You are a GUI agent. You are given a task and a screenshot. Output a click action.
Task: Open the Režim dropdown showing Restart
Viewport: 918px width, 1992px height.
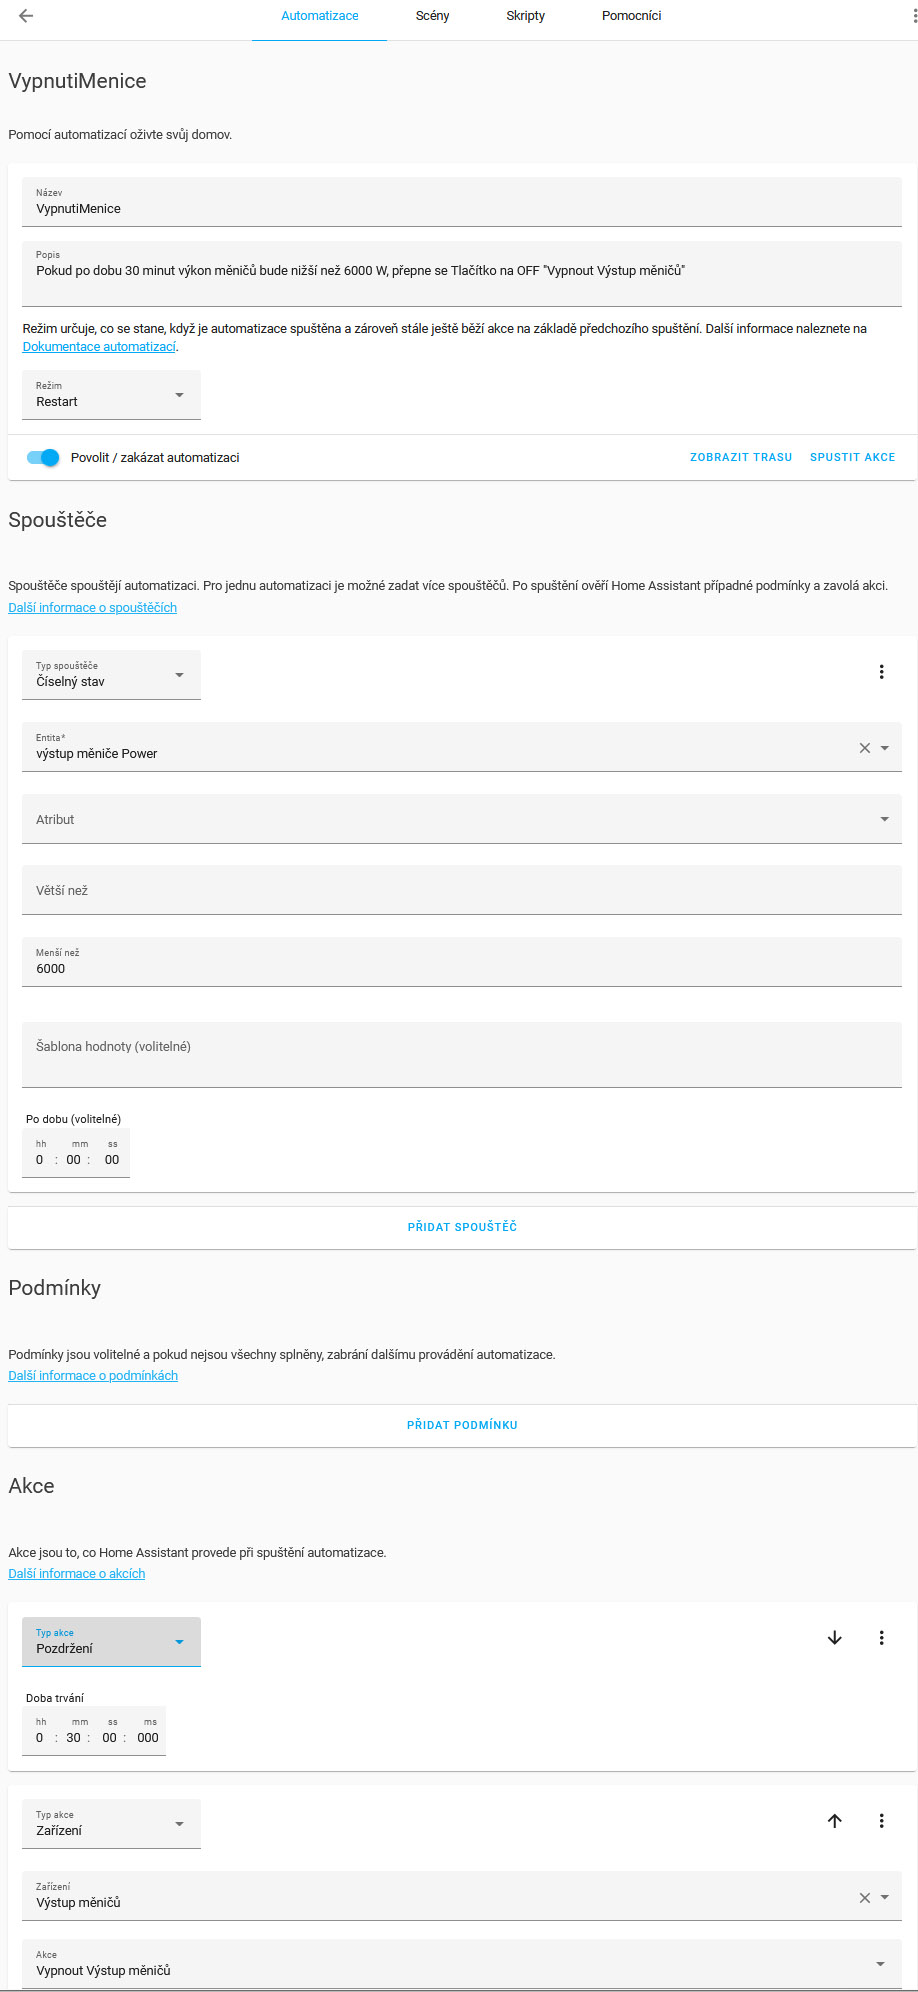(111, 395)
